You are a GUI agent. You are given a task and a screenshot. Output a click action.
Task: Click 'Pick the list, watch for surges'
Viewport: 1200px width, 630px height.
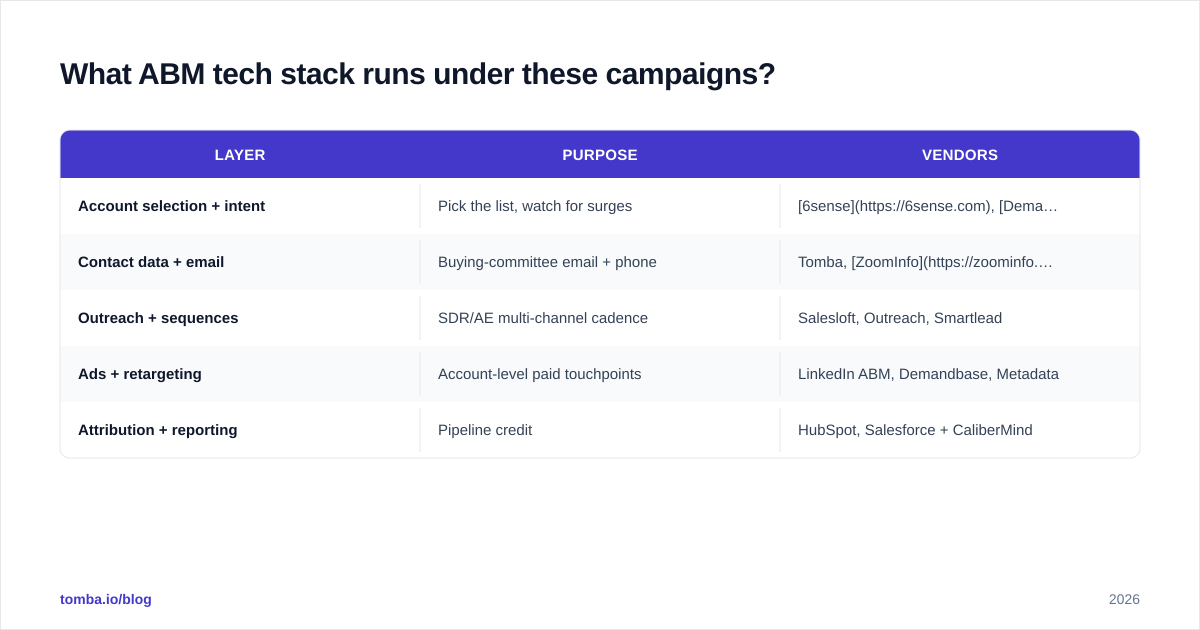[x=535, y=206]
